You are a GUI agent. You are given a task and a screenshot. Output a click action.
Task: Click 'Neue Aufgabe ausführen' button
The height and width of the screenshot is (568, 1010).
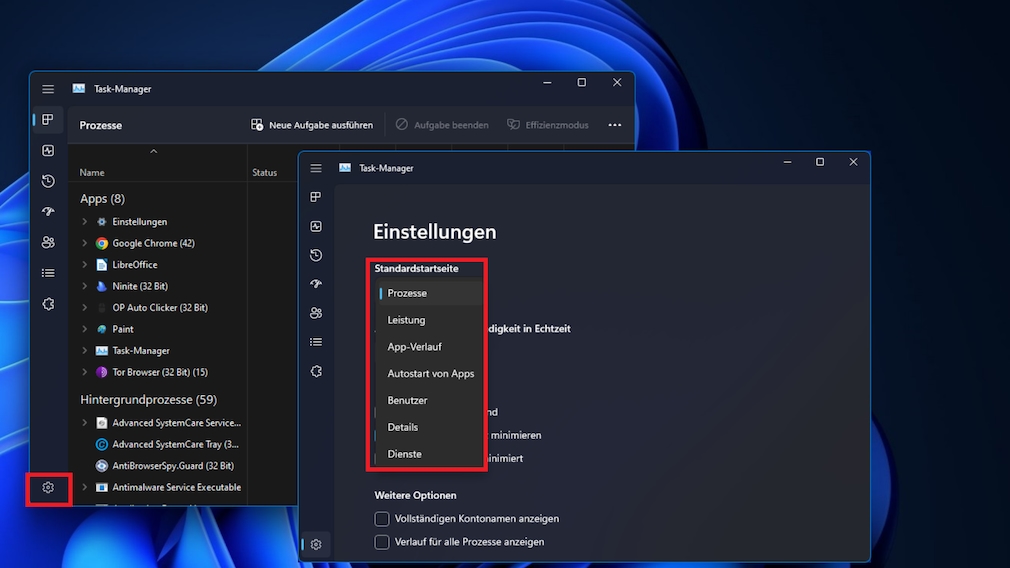[311, 125]
